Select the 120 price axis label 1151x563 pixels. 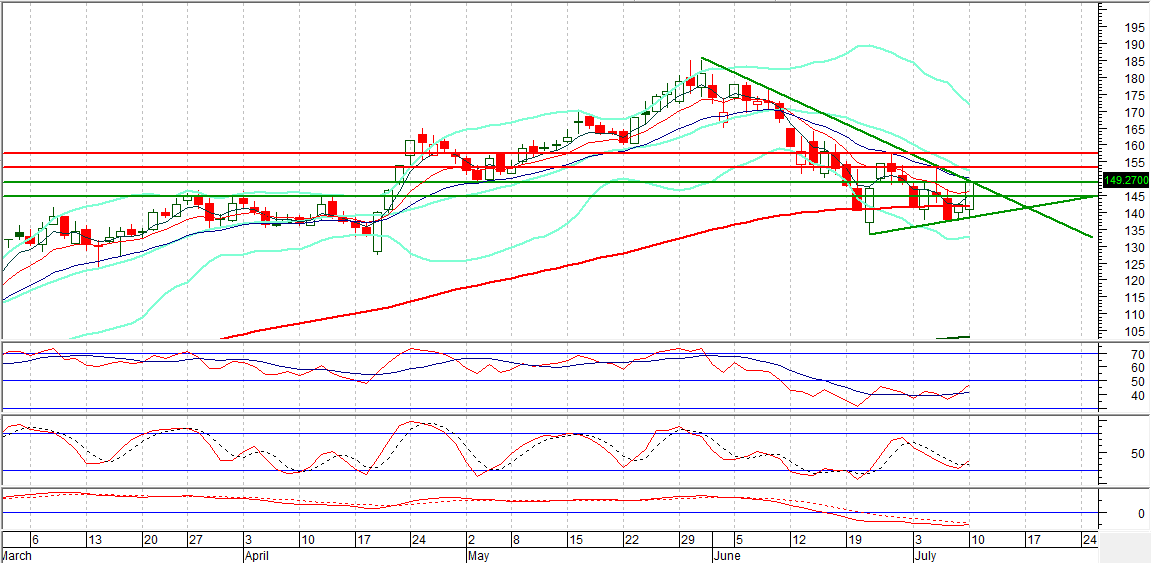[x=1135, y=281]
